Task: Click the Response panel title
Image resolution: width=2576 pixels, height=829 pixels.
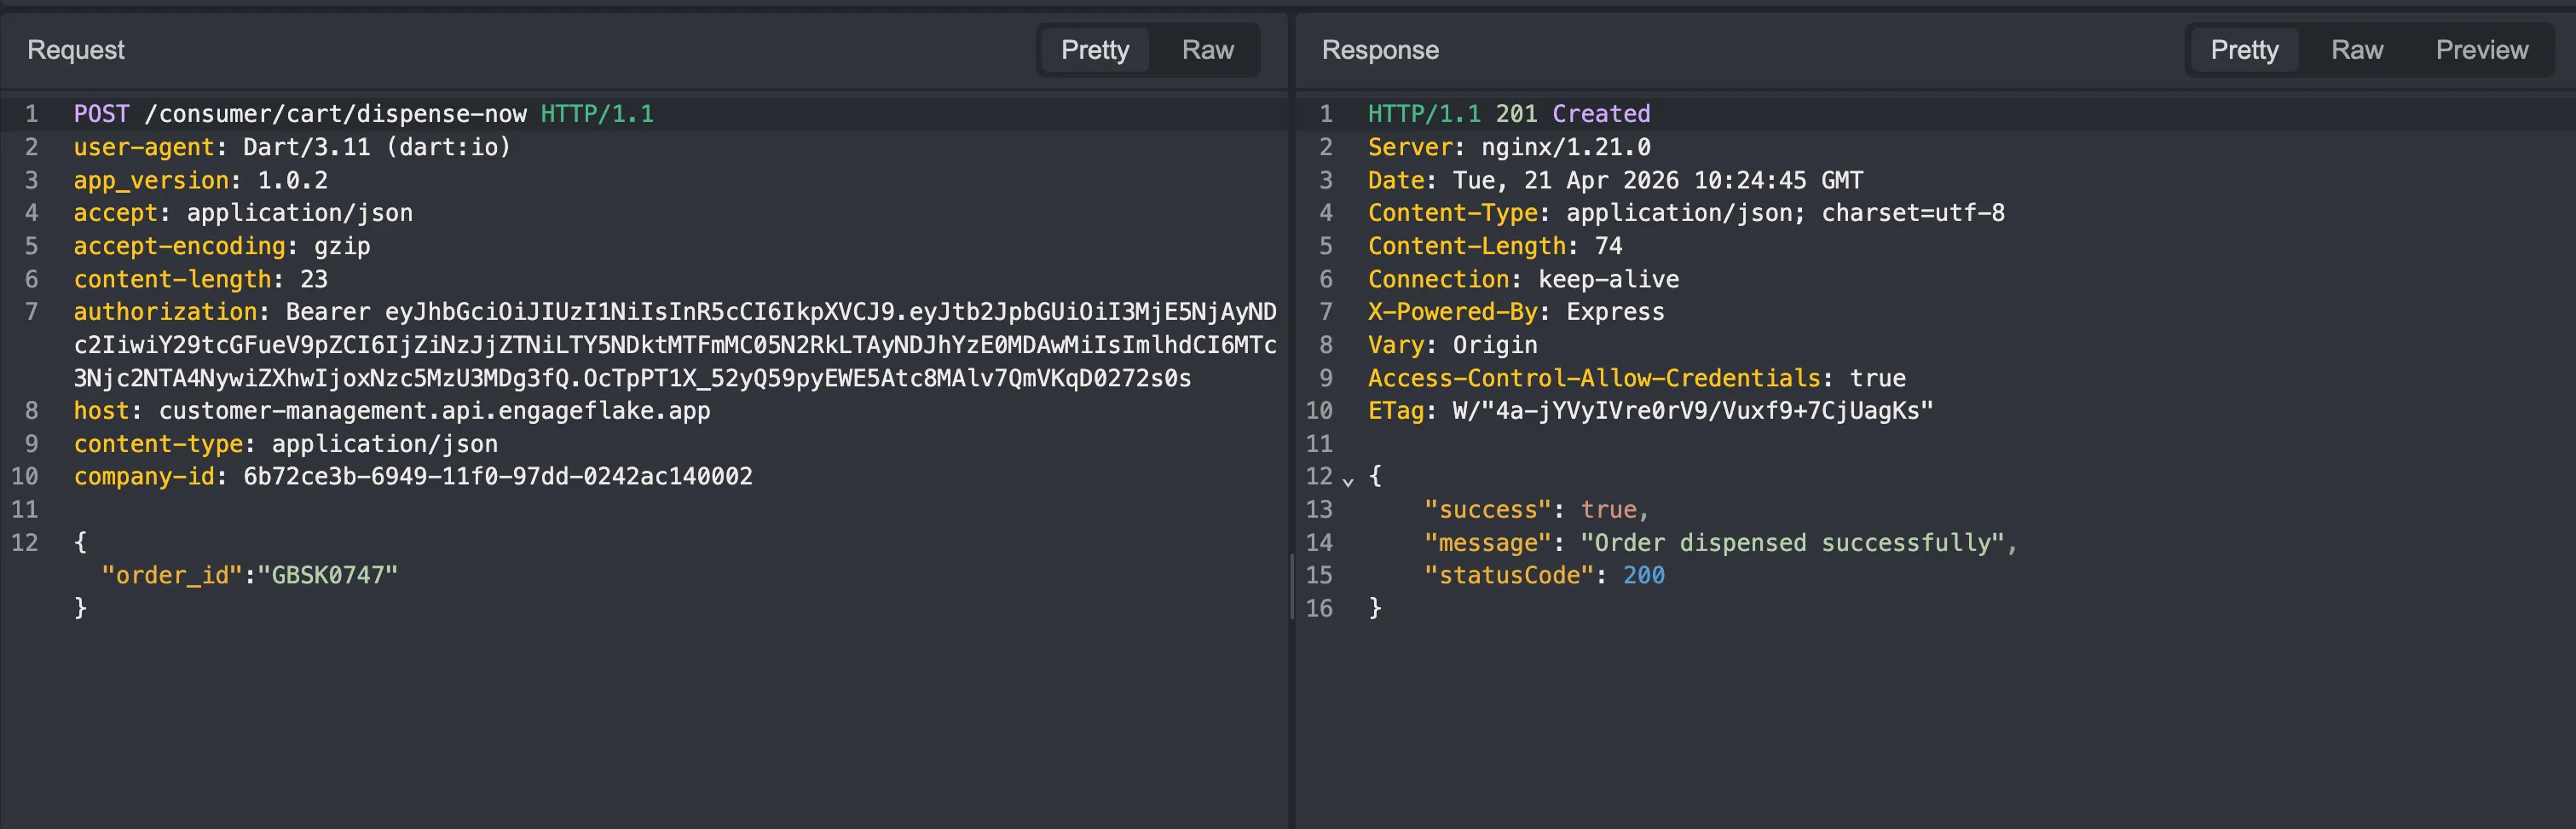Action: 1380,50
